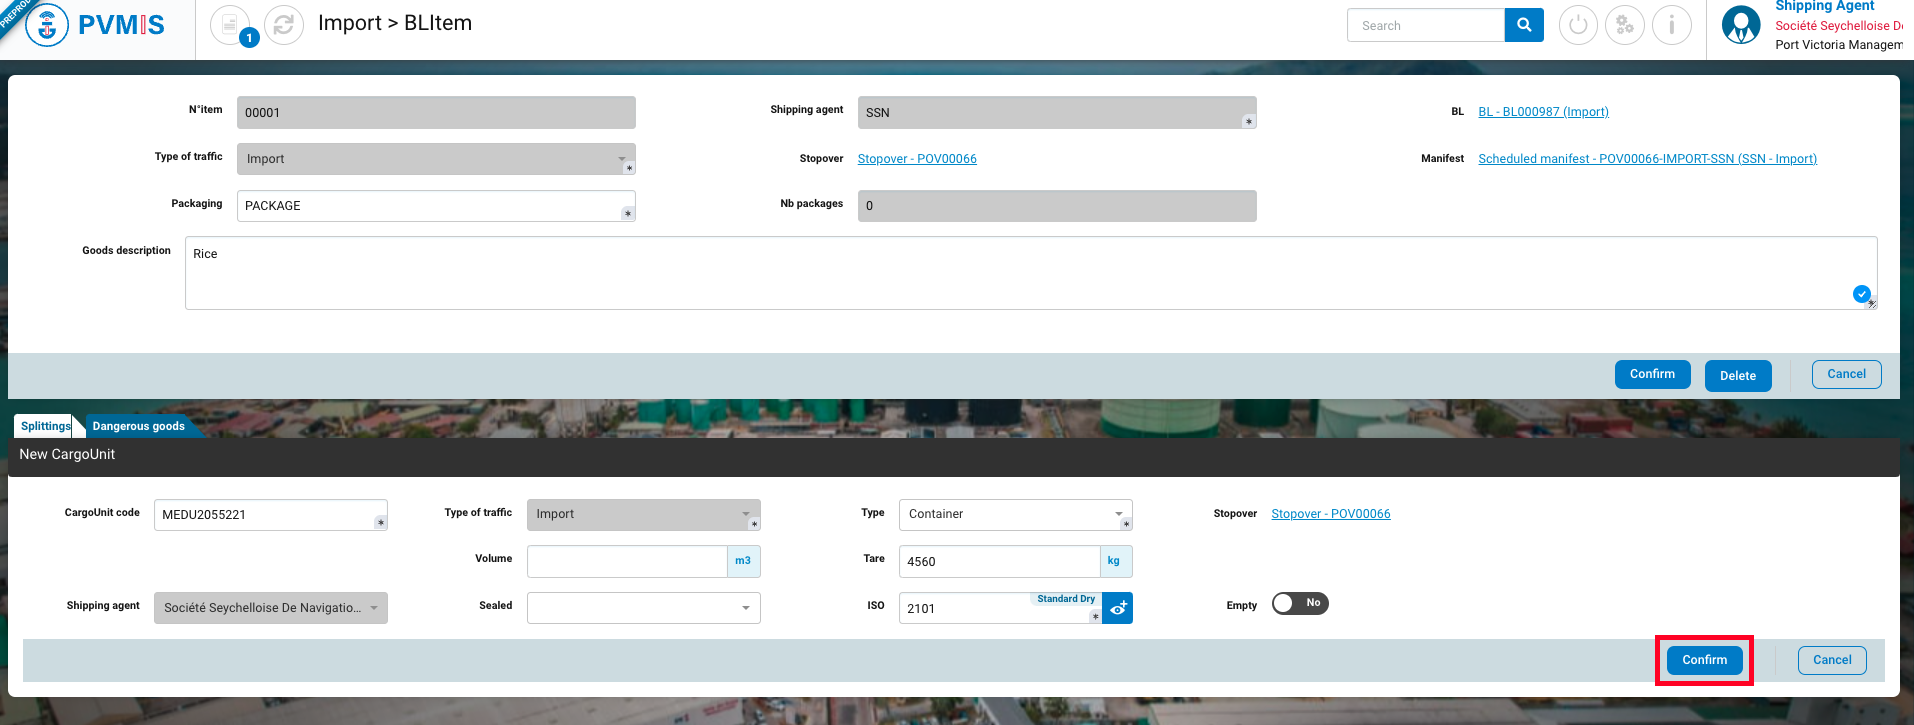Open the documents icon with badge 1
Image resolution: width=1914 pixels, height=725 pixels.
tap(230, 25)
